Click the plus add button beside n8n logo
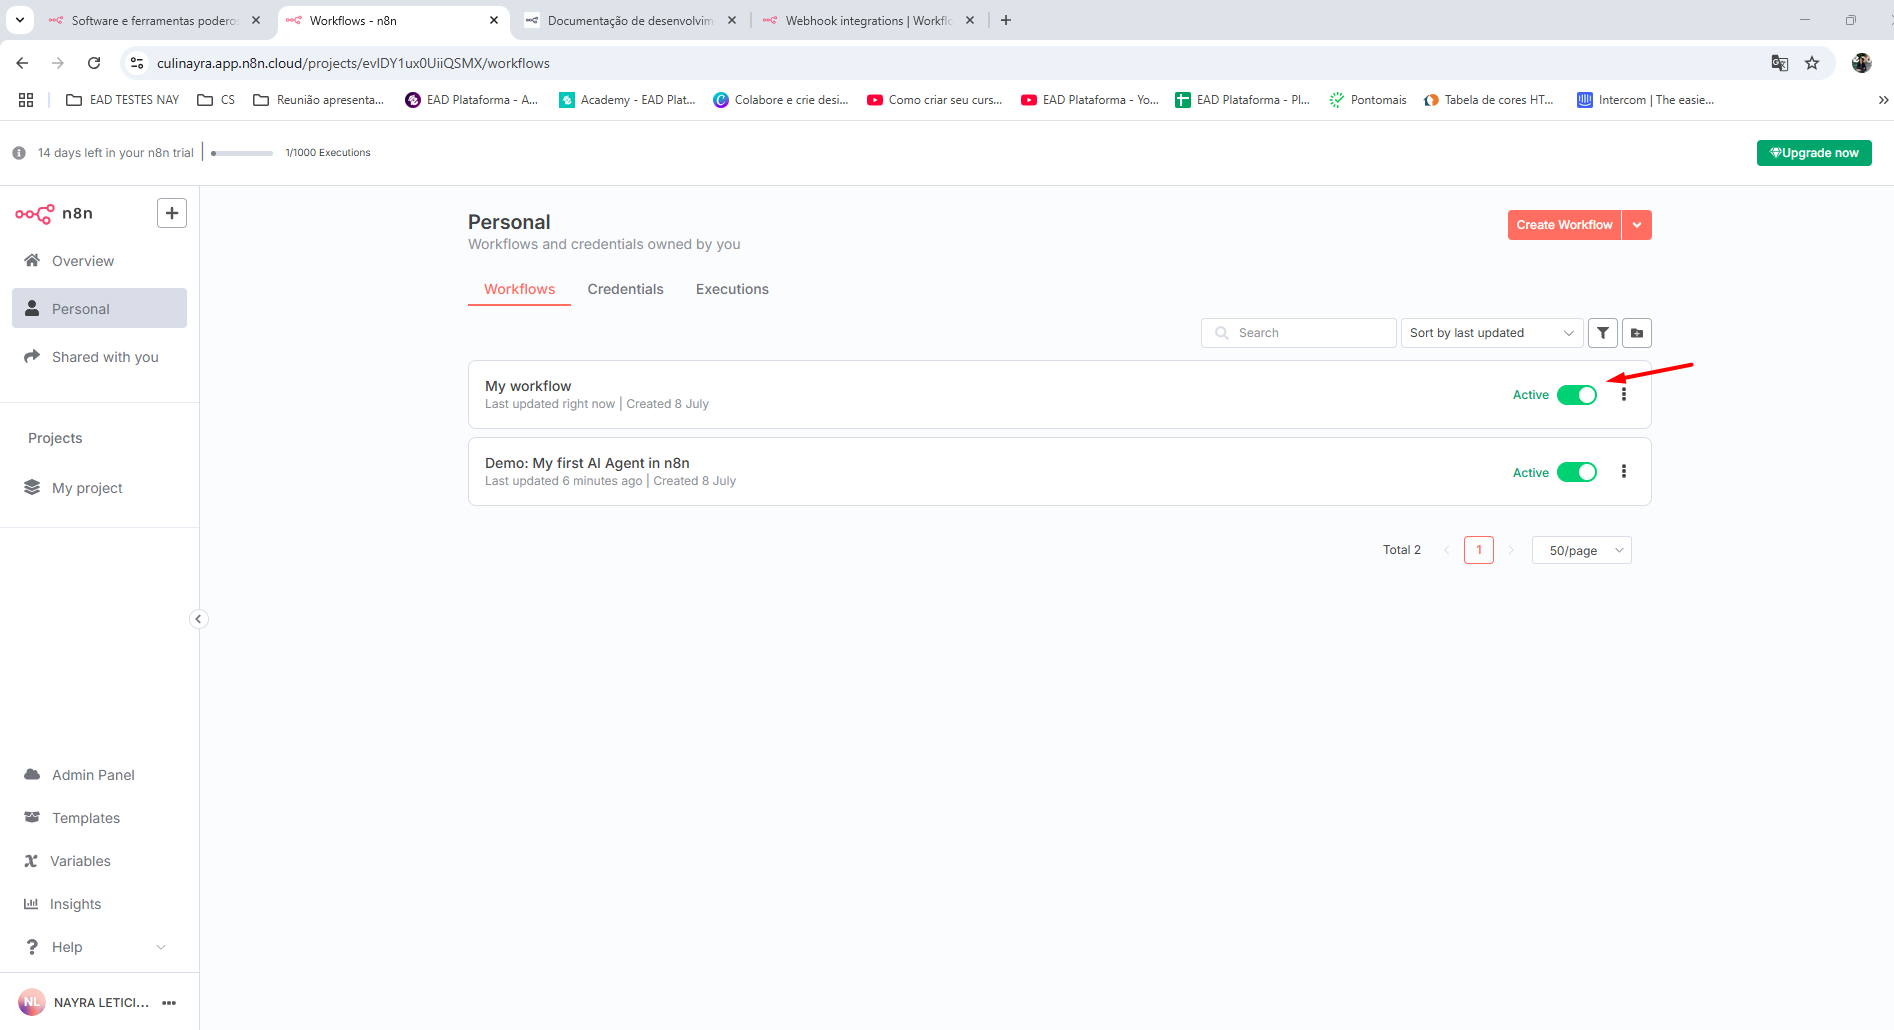The height and width of the screenshot is (1030, 1894). 172,213
